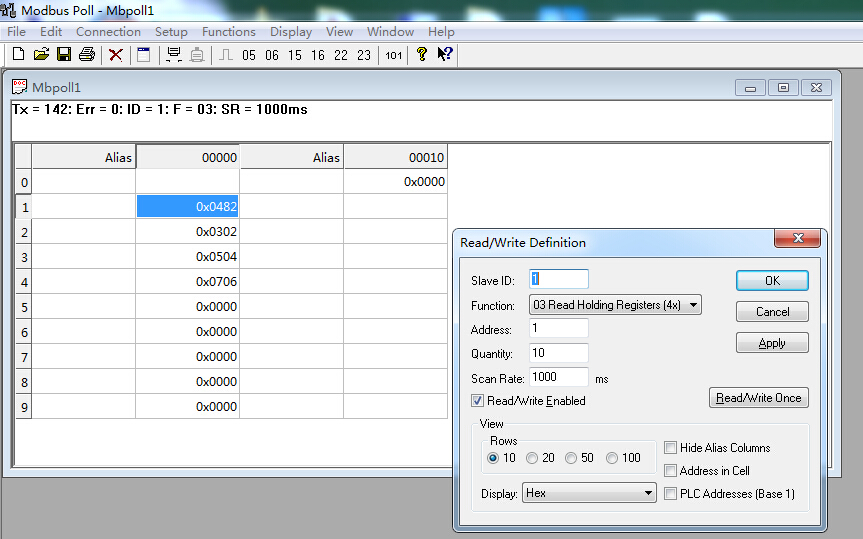Image resolution: width=863 pixels, height=539 pixels.
Task: Click the Connect toolbar icon
Action: 174,54
